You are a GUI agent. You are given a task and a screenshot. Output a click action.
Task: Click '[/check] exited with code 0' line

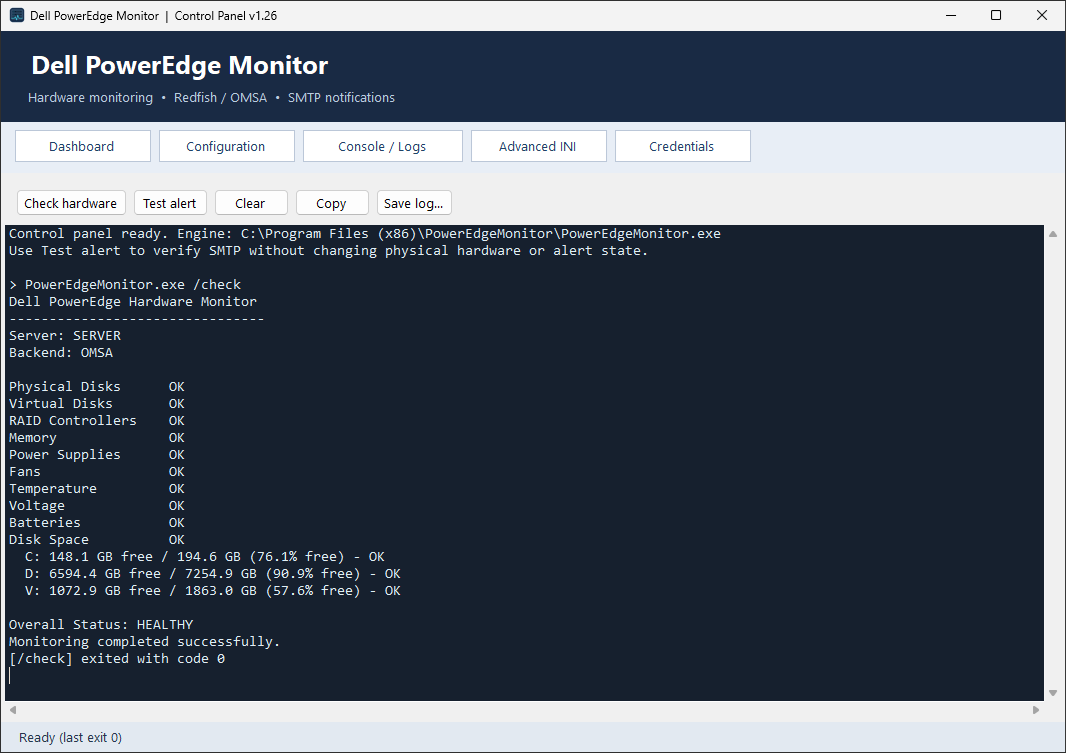pos(117,658)
